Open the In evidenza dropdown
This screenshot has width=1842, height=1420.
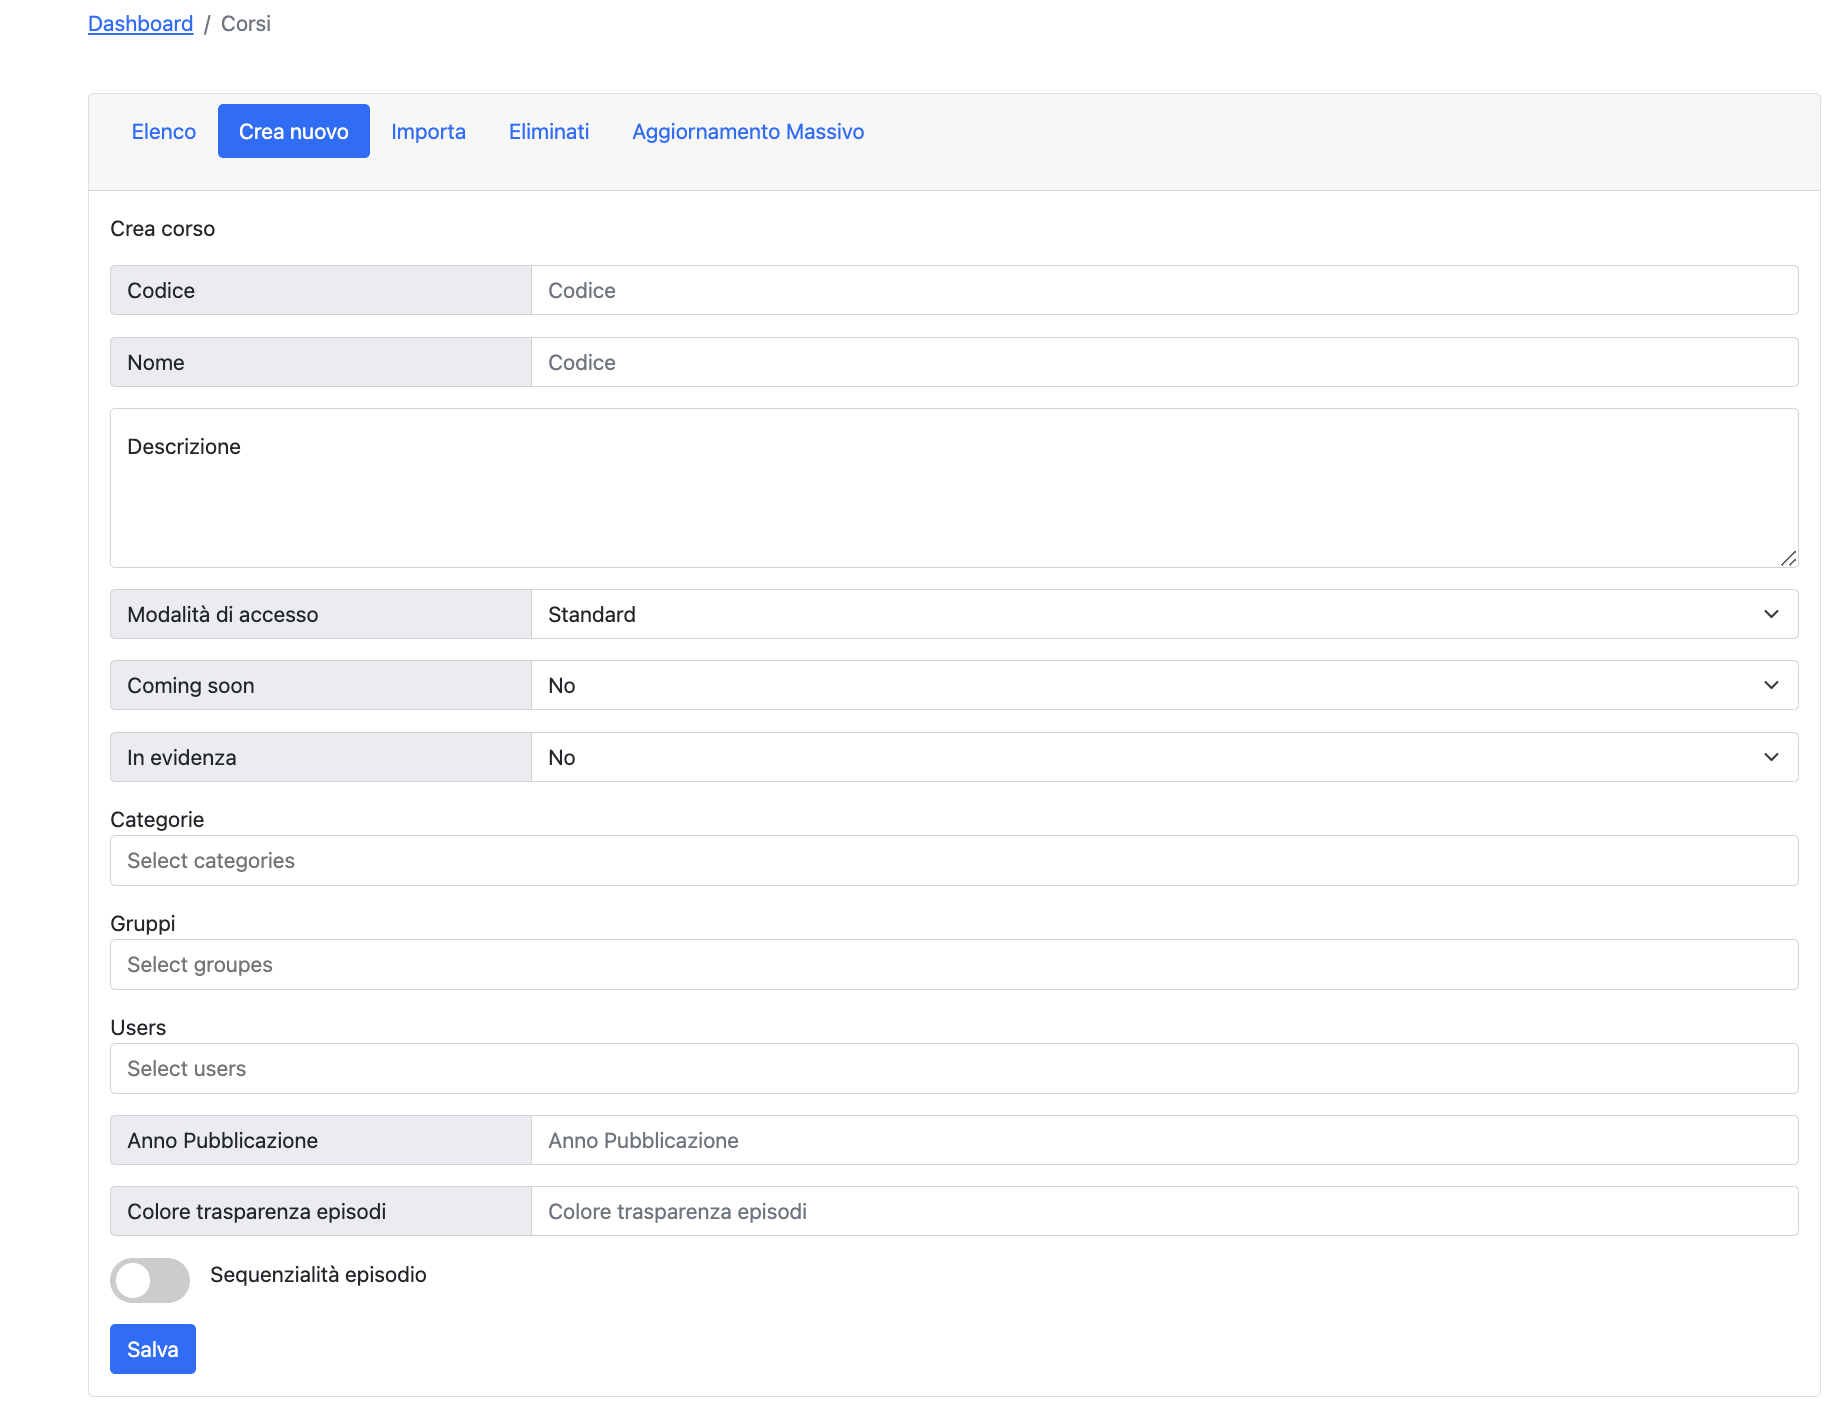[1163, 757]
